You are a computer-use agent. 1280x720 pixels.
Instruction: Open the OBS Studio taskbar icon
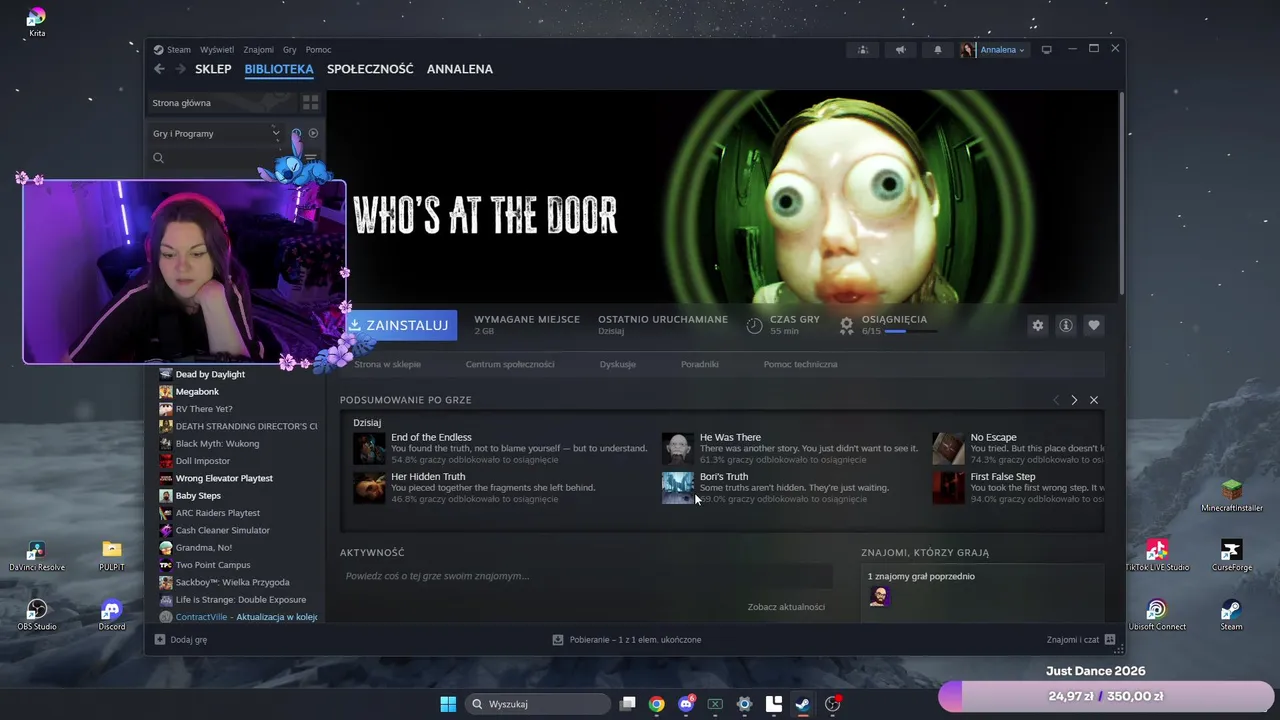point(832,704)
